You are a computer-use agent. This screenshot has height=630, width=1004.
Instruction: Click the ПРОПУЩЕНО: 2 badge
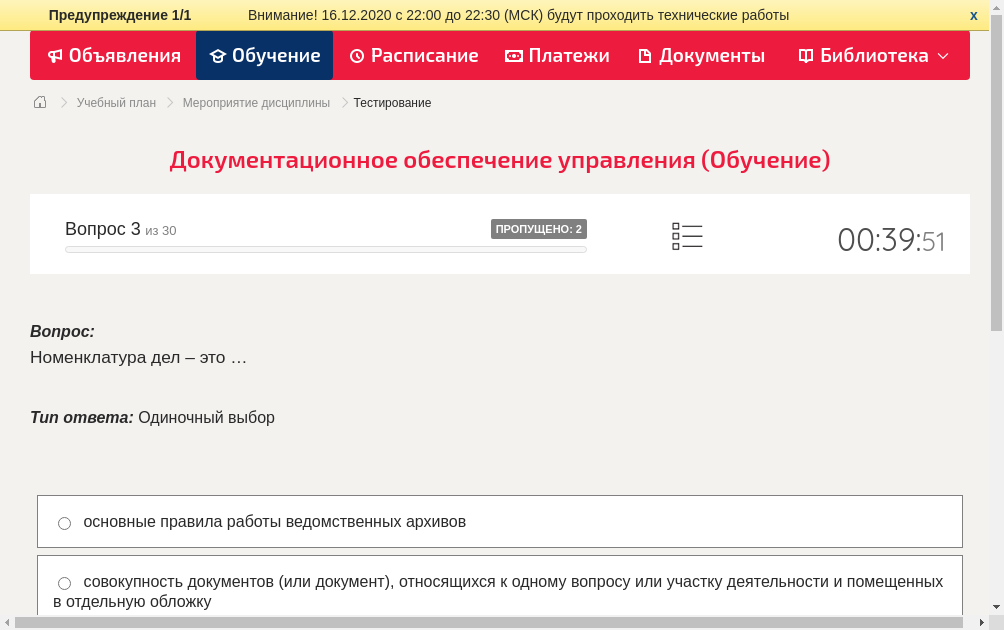[539, 228]
